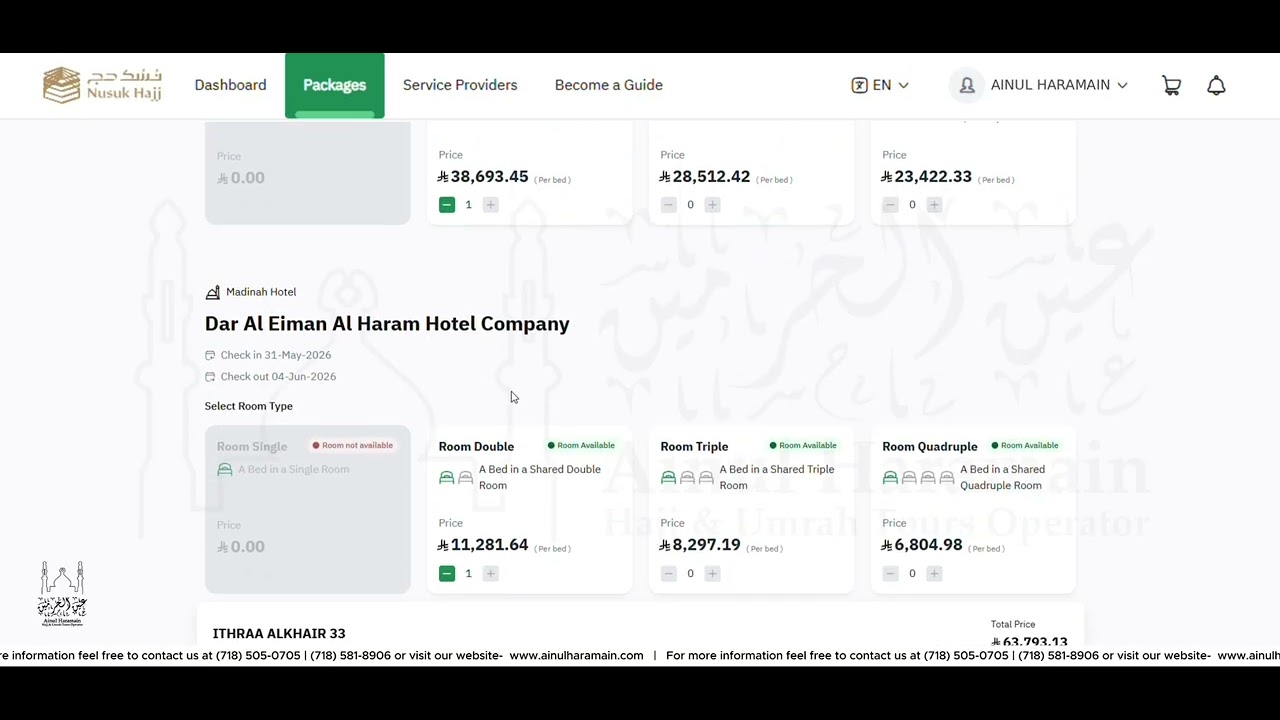Decrease the 28,512.42 room bed count
Image resolution: width=1280 pixels, height=720 pixels.
click(x=669, y=204)
